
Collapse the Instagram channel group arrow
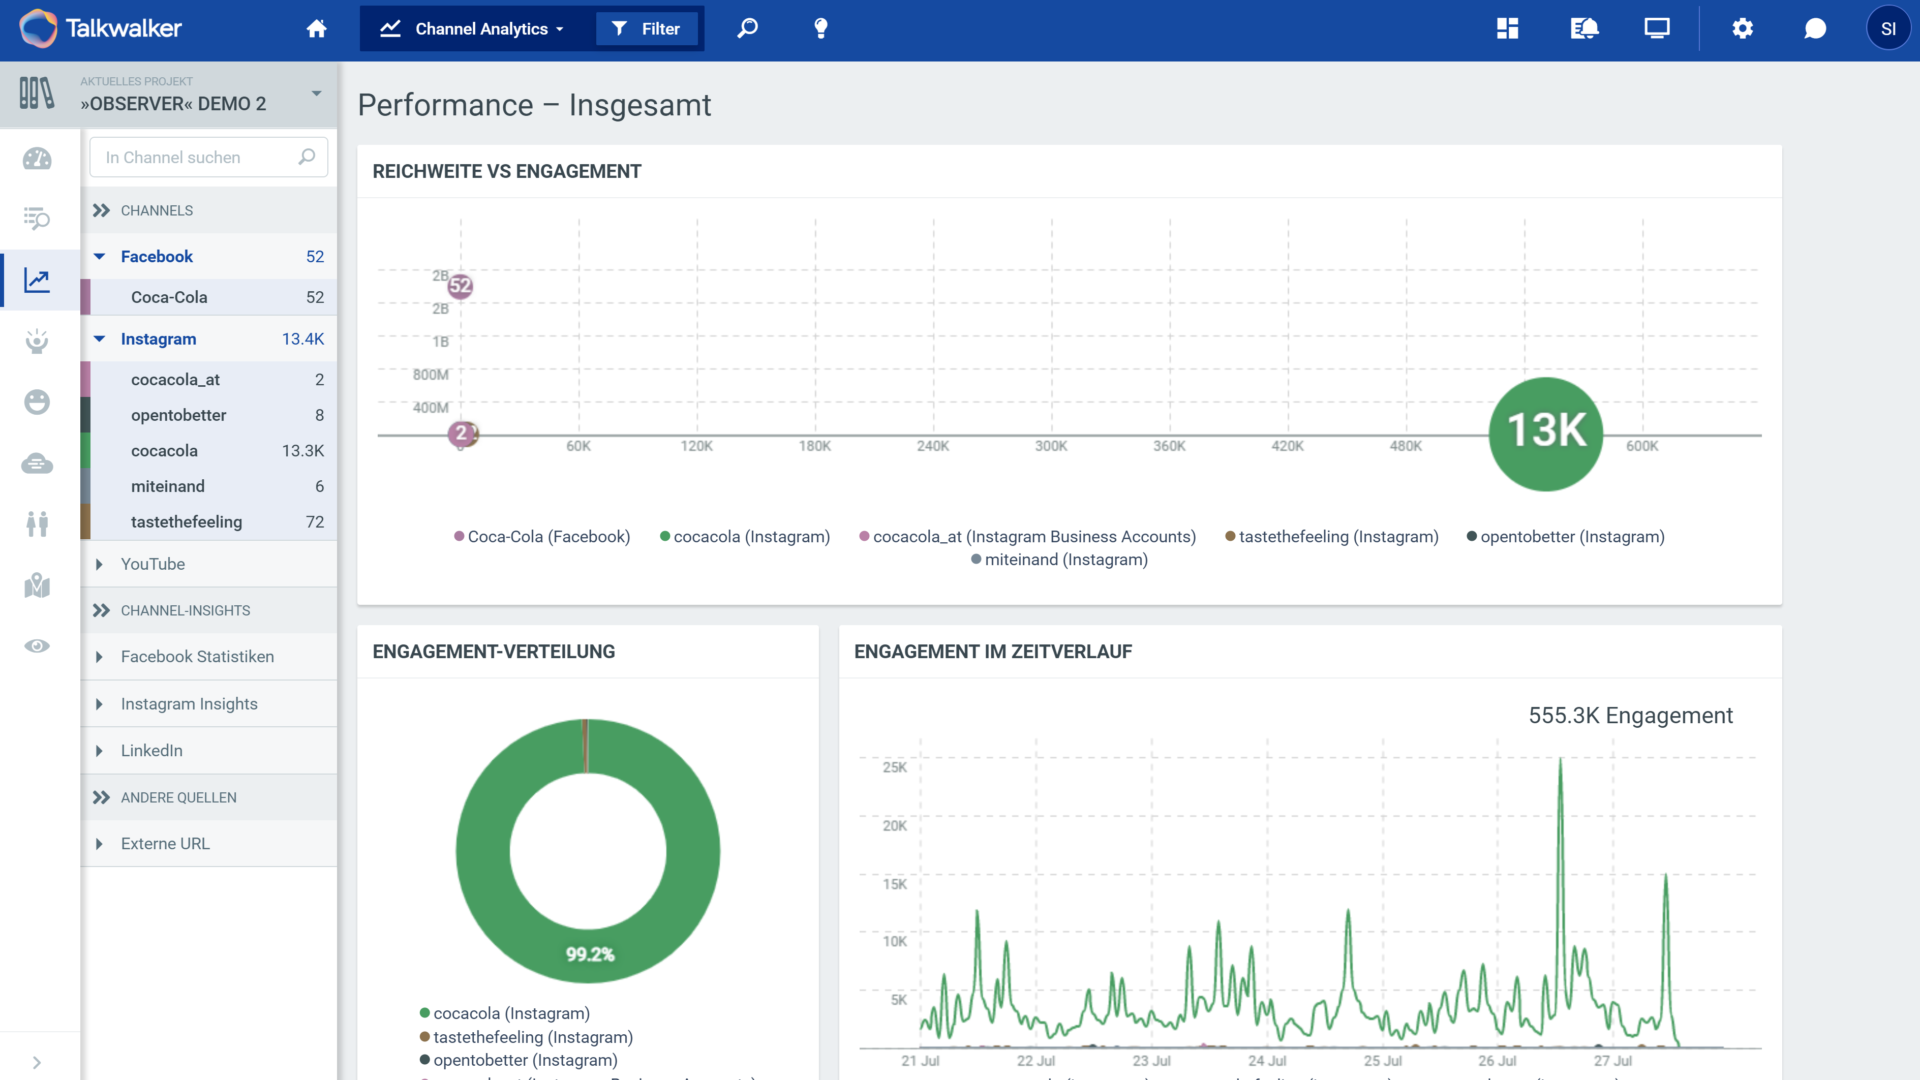(99, 339)
